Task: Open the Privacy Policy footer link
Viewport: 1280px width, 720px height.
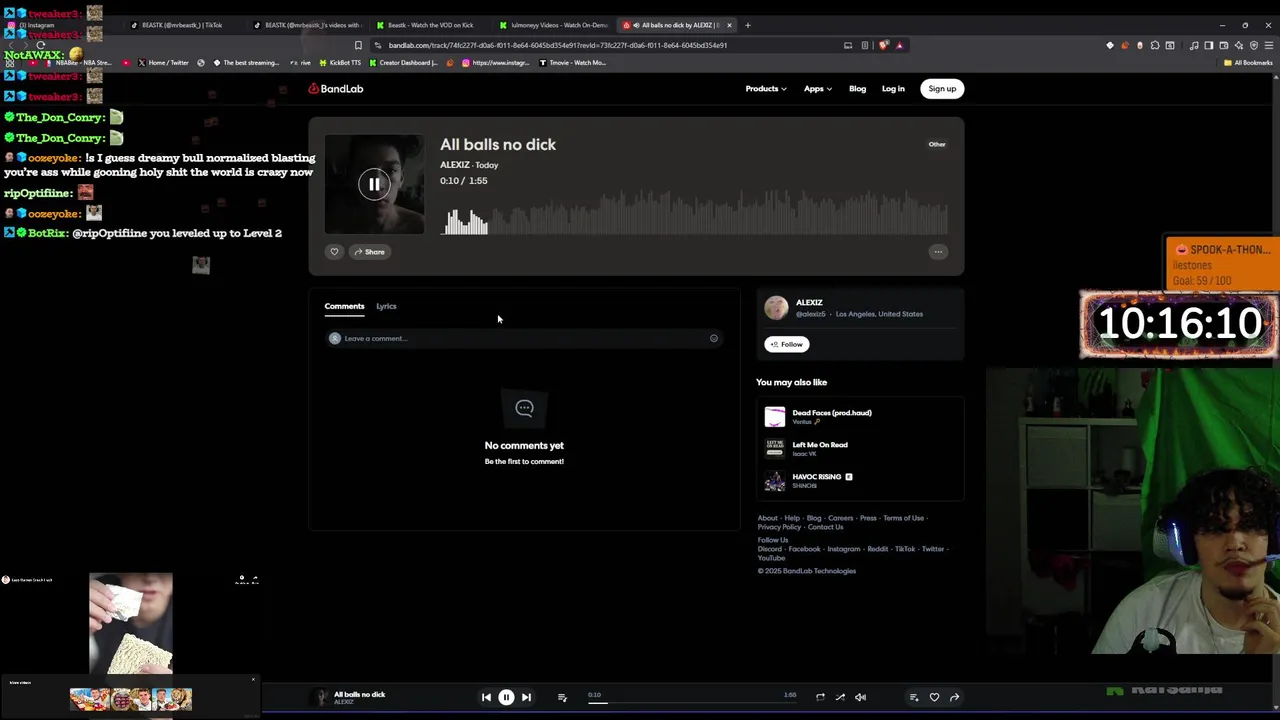Action: point(779,527)
